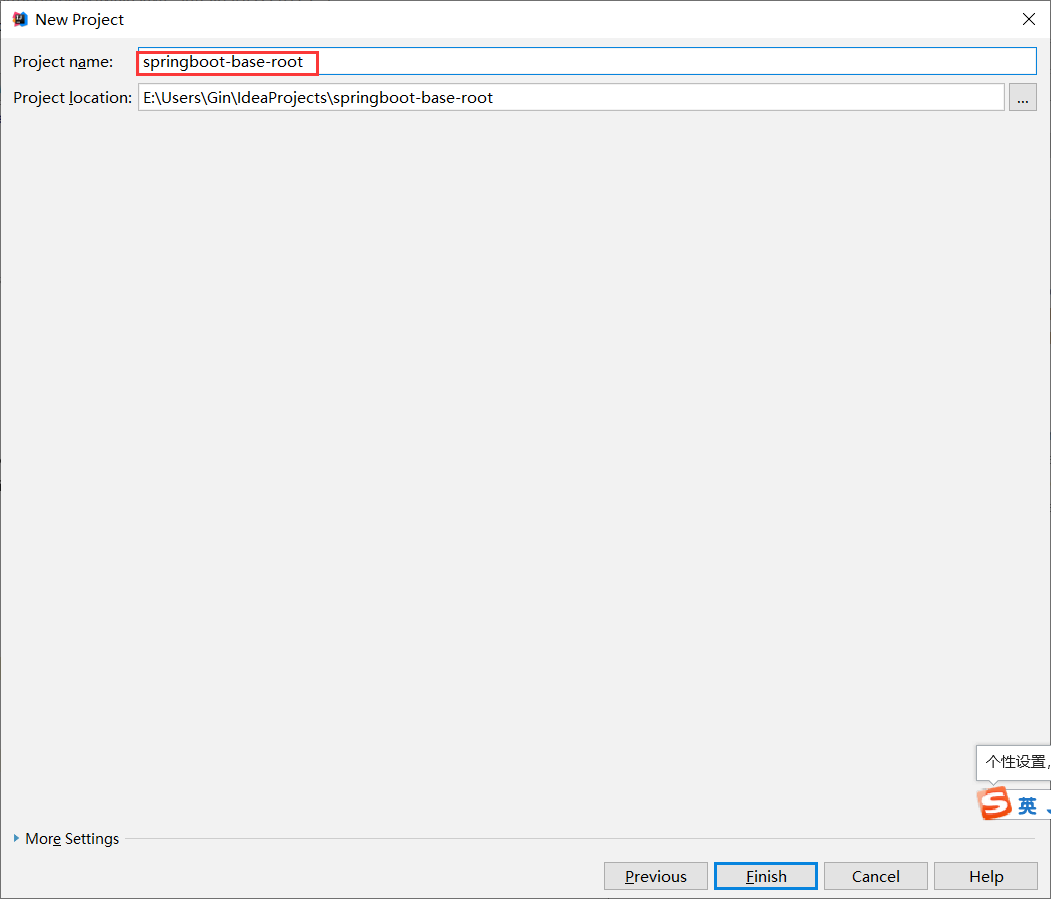Cancel the New Project dialog
Image resolution: width=1051 pixels, height=899 pixels.
tap(875, 876)
